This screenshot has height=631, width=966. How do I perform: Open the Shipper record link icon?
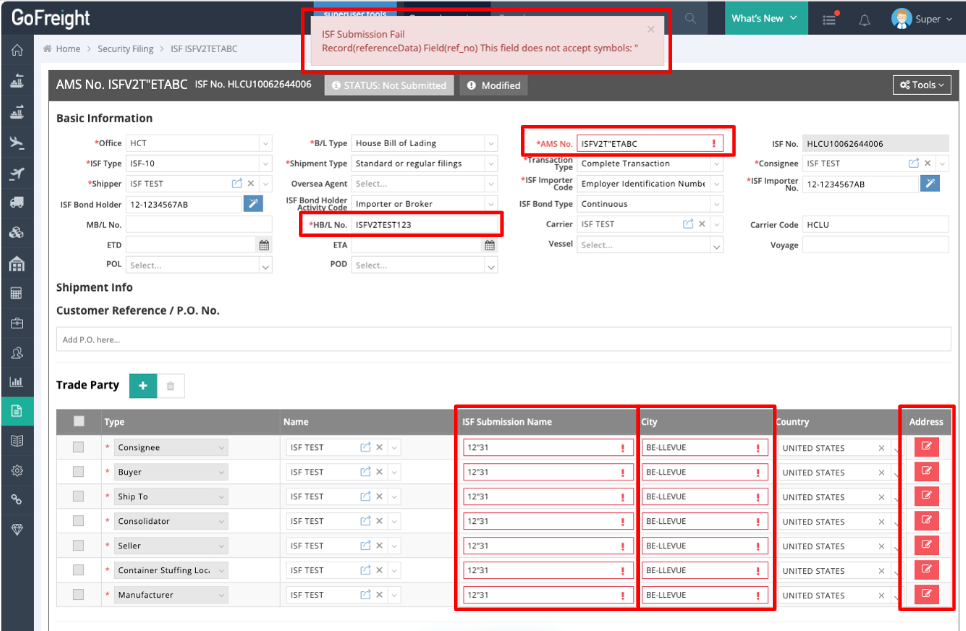pos(237,184)
